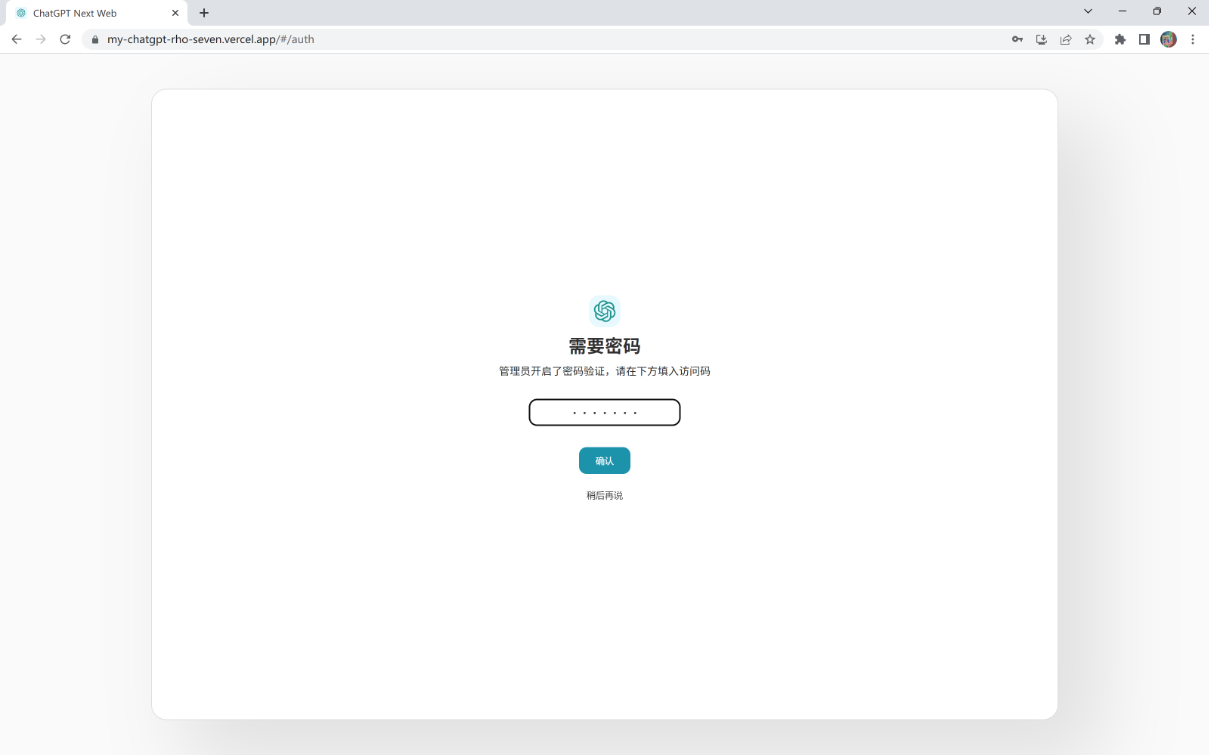Restore down the browser window
The height and width of the screenshot is (755, 1209).
pos(1157,12)
